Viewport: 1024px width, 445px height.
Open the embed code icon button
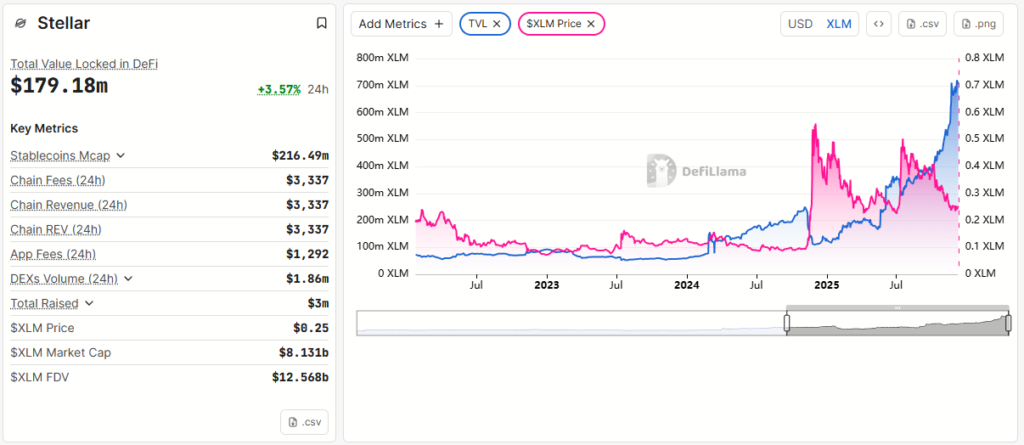click(x=878, y=24)
